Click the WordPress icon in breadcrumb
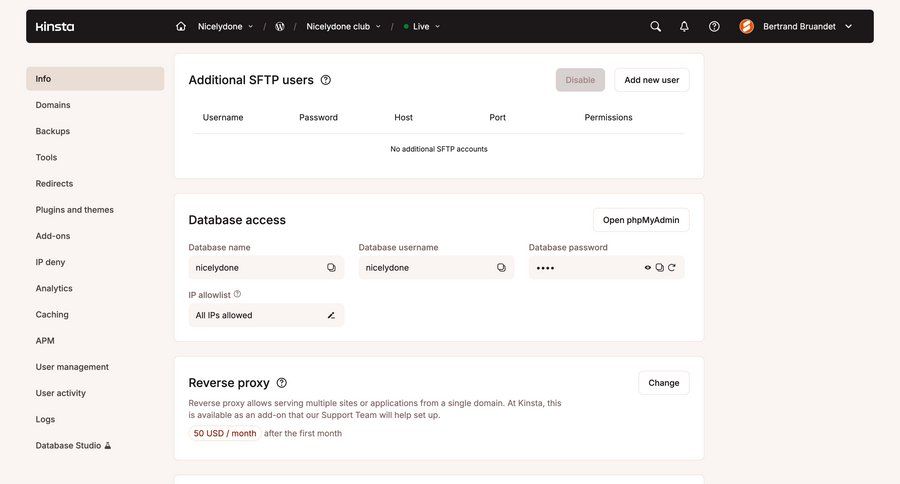Viewport: 900px width, 484px height. click(280, 26)
